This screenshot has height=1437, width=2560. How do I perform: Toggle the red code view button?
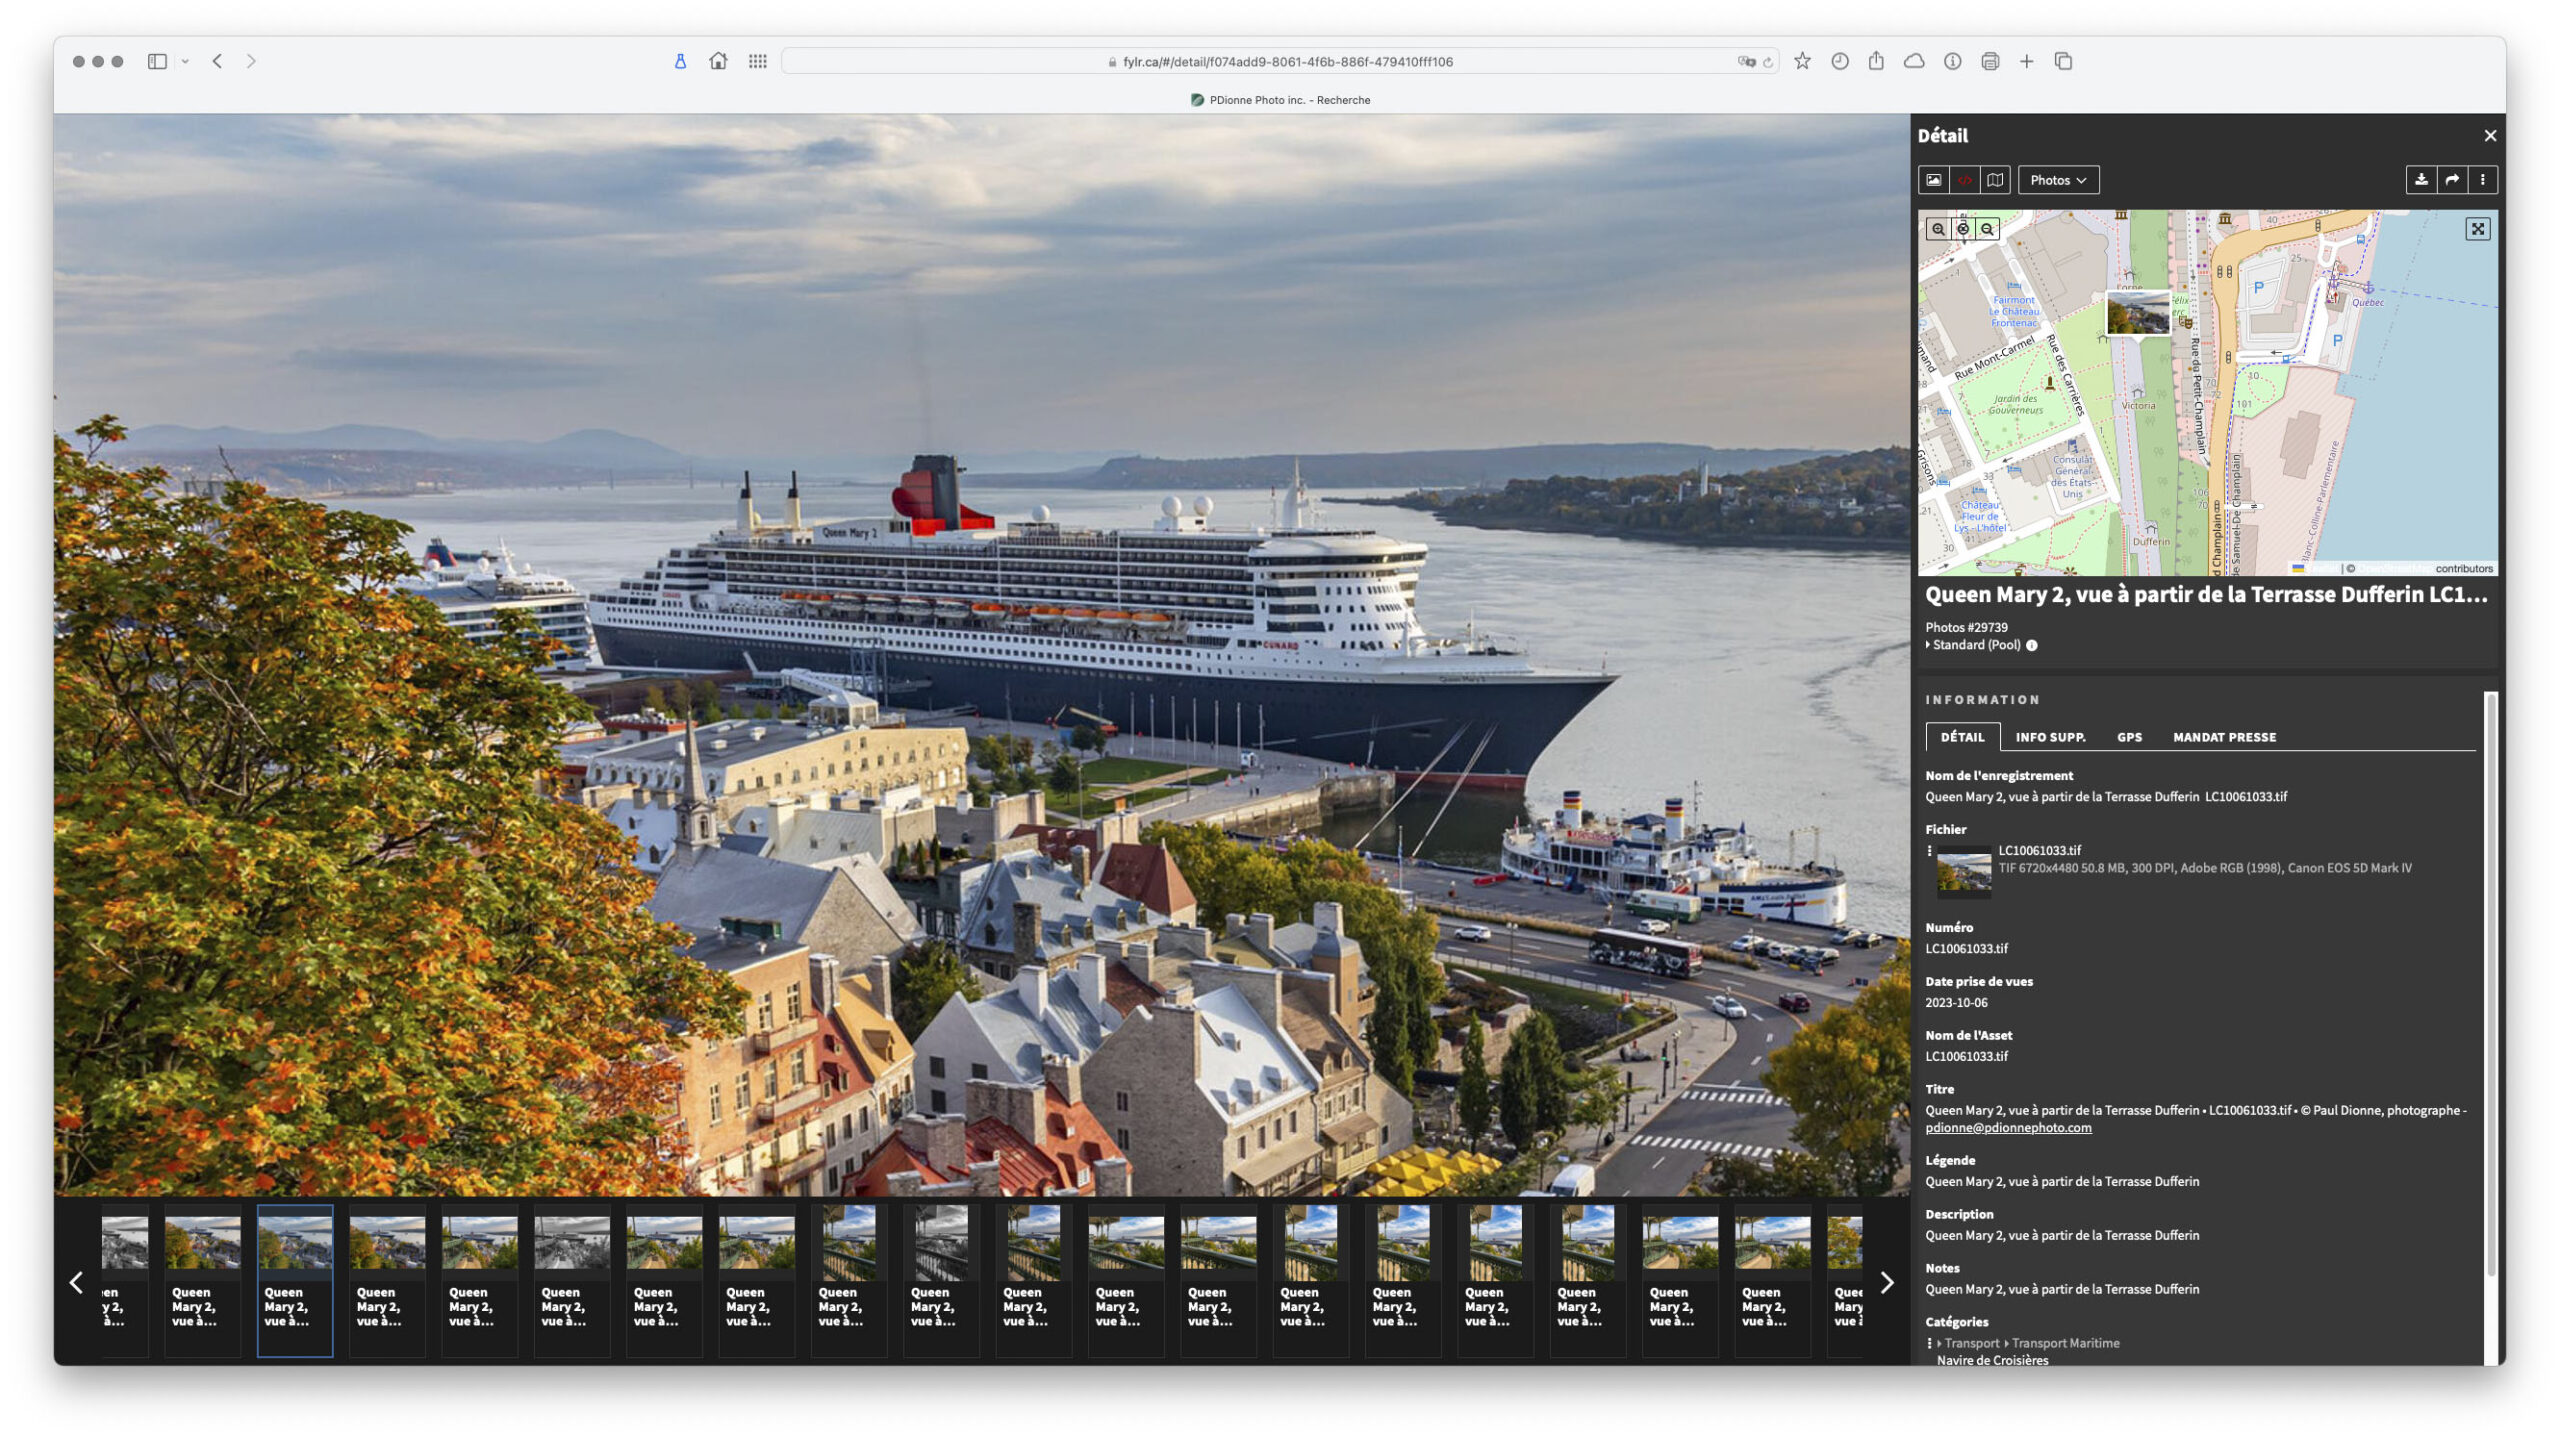tap(1964, 180)
